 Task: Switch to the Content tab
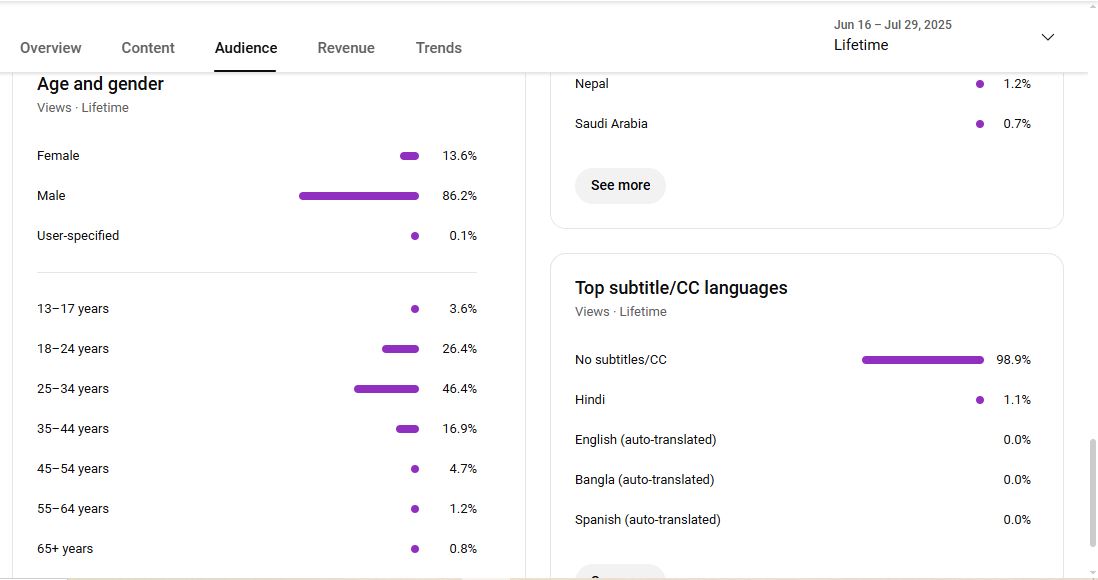coord(148,48)
